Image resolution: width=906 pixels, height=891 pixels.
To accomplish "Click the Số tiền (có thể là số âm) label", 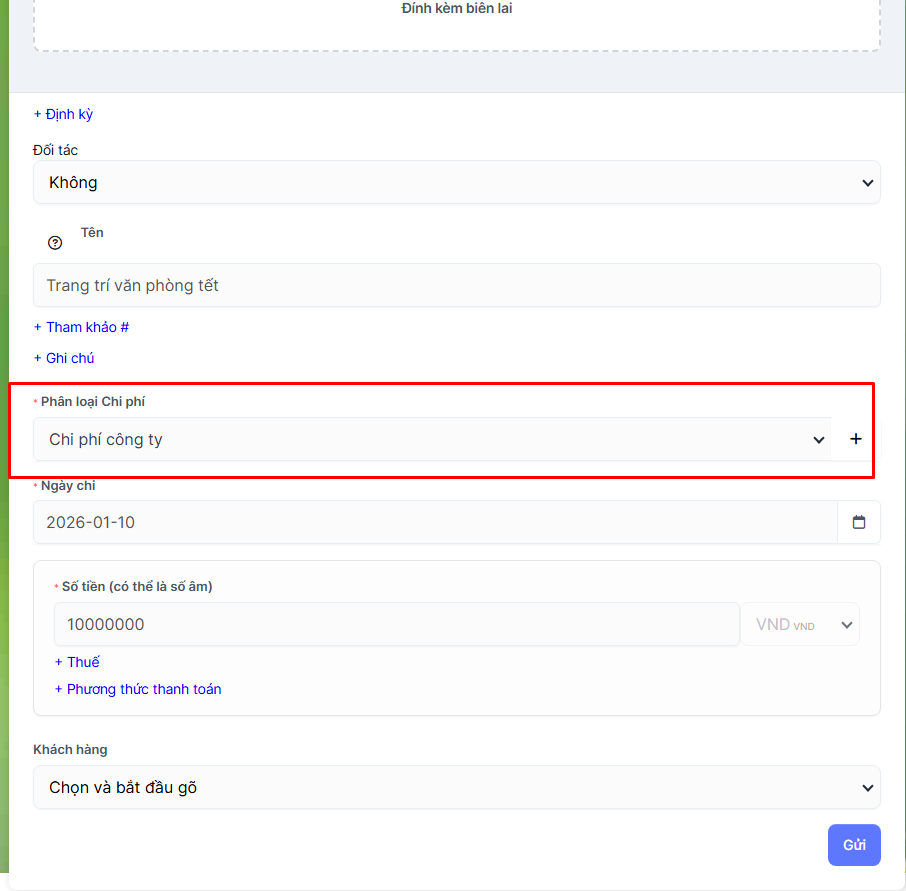I will (137, 587).
